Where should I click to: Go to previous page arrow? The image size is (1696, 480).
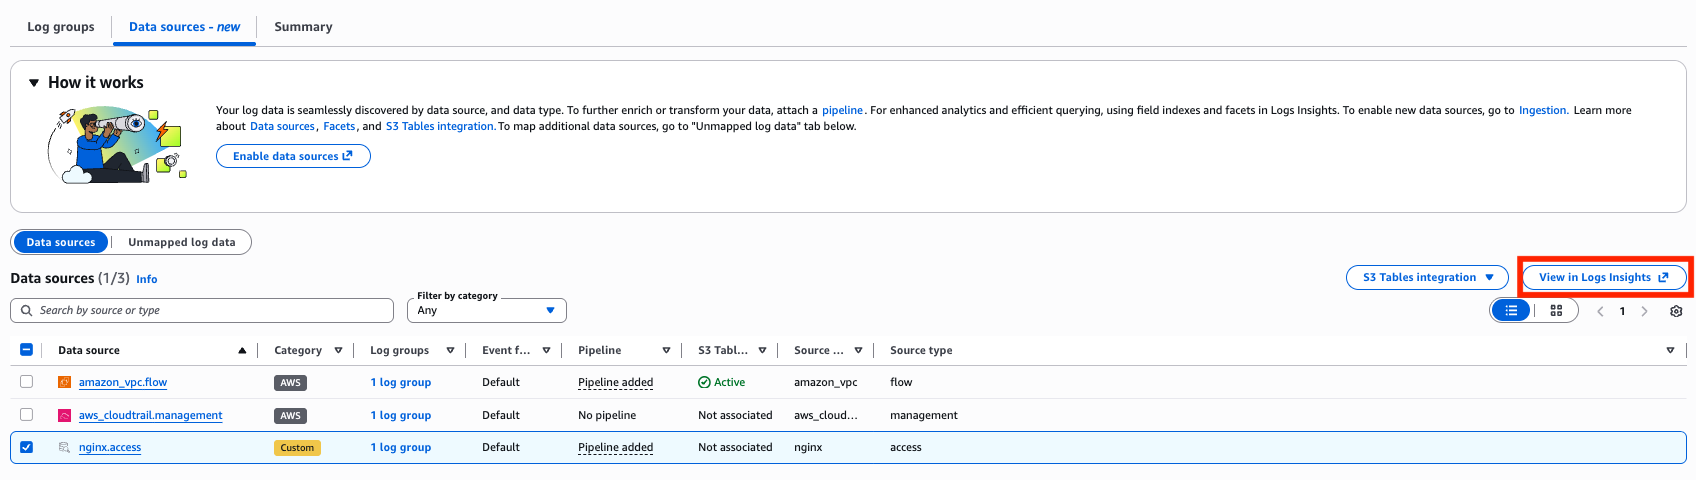[x=1600, y=311]
